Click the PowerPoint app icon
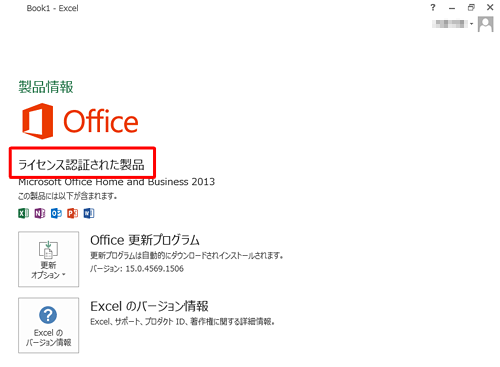This screenshot has height=367, width=500. (x=73, y=213)
